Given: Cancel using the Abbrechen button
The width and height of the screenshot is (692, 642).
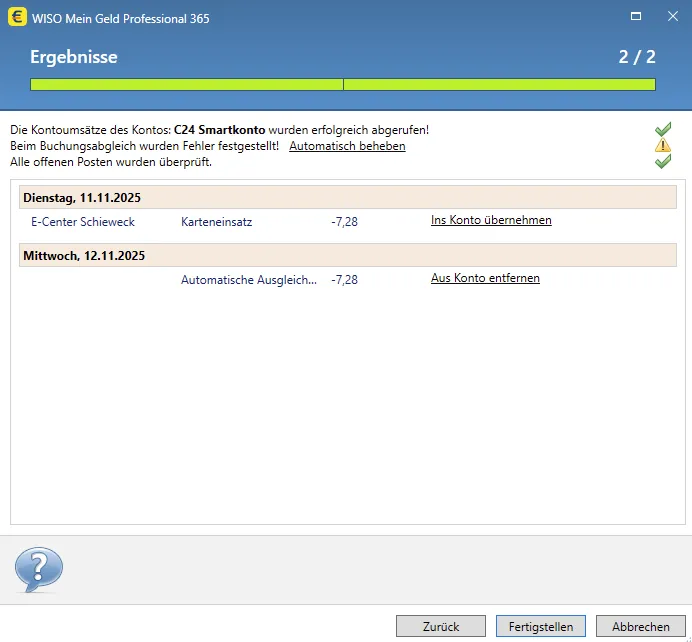Looking at the screenshot, I should pyautogui.click(x=641, y=626).
